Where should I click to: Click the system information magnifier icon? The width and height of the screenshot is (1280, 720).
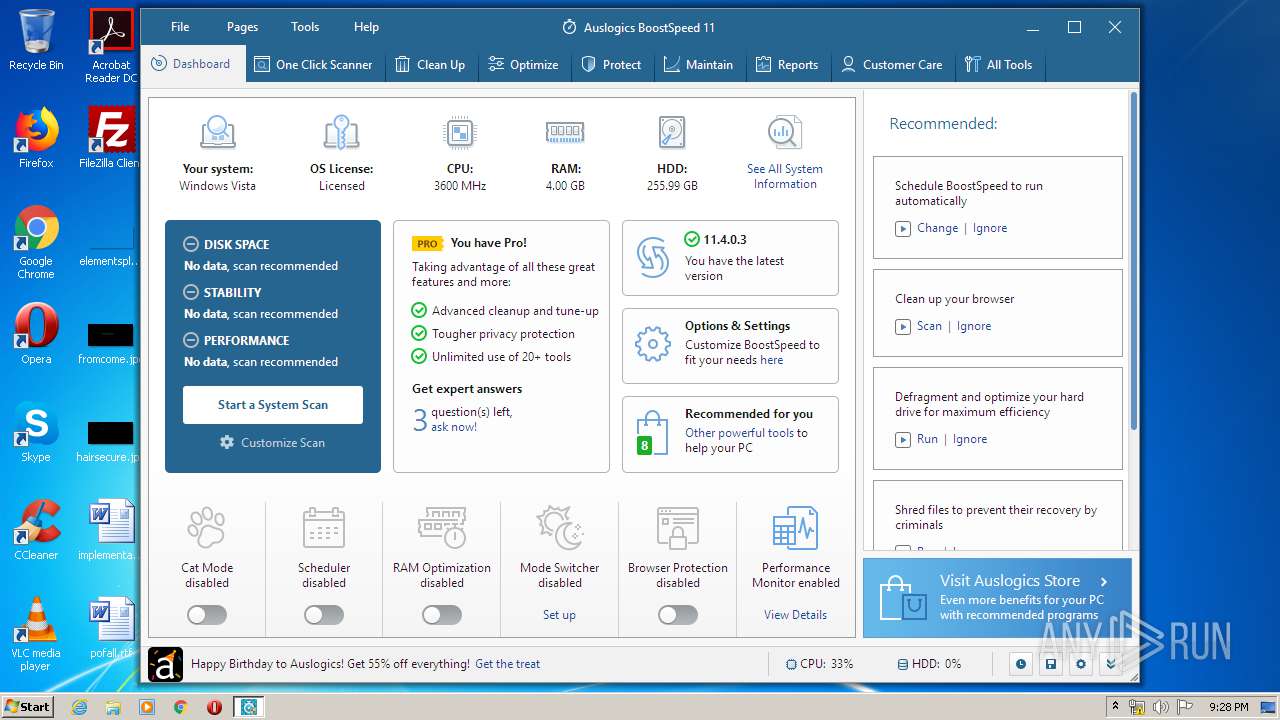point(785,133)
